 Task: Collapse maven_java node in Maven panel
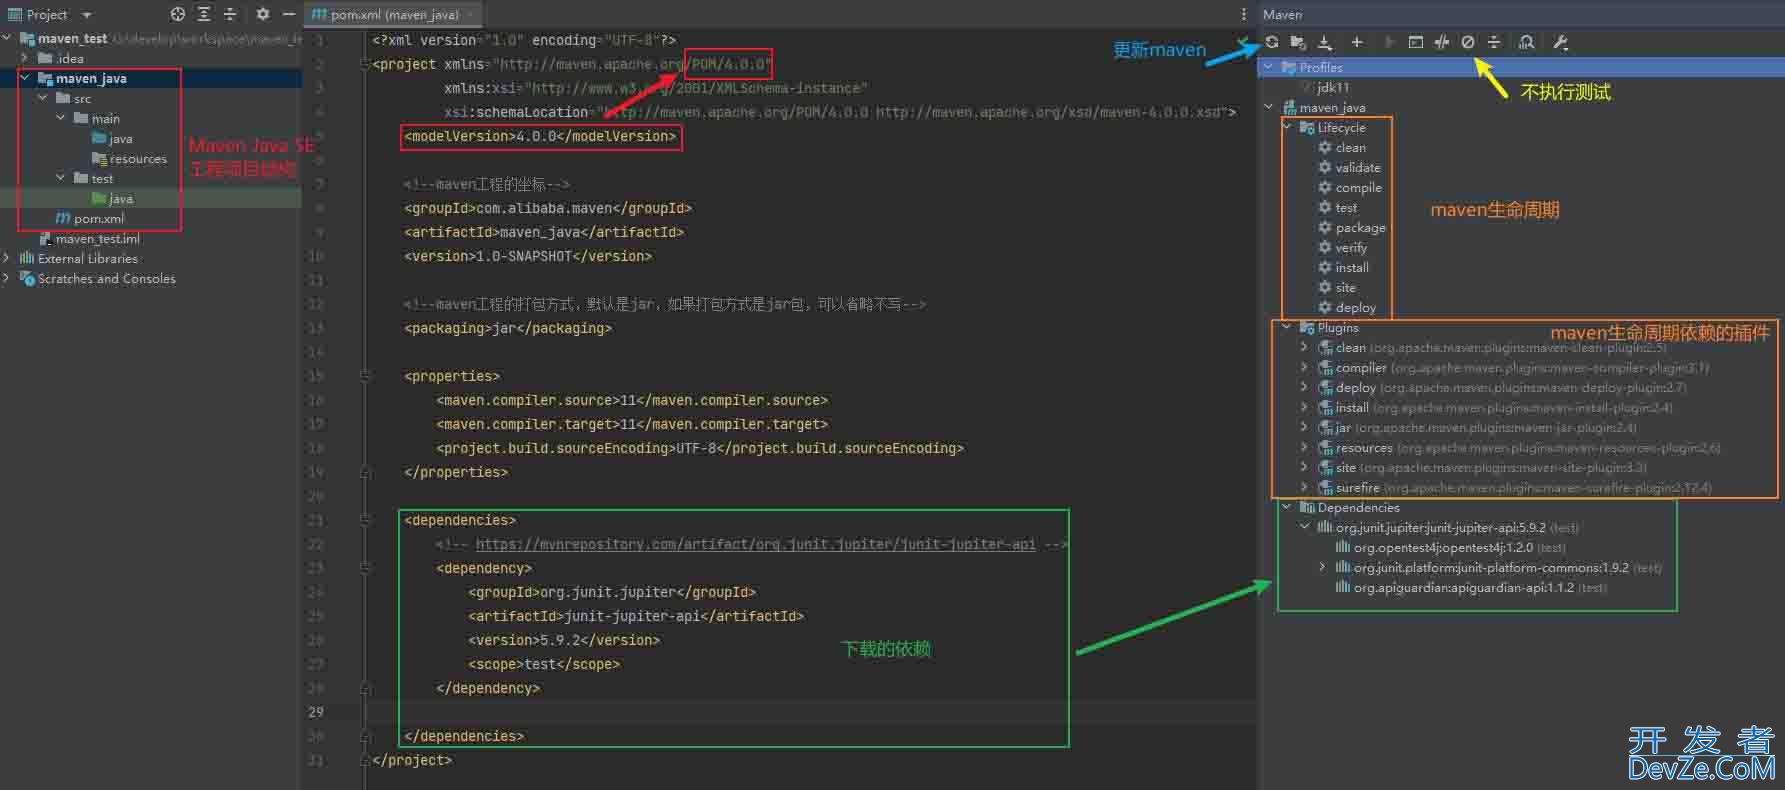[x=1269, y=107]
